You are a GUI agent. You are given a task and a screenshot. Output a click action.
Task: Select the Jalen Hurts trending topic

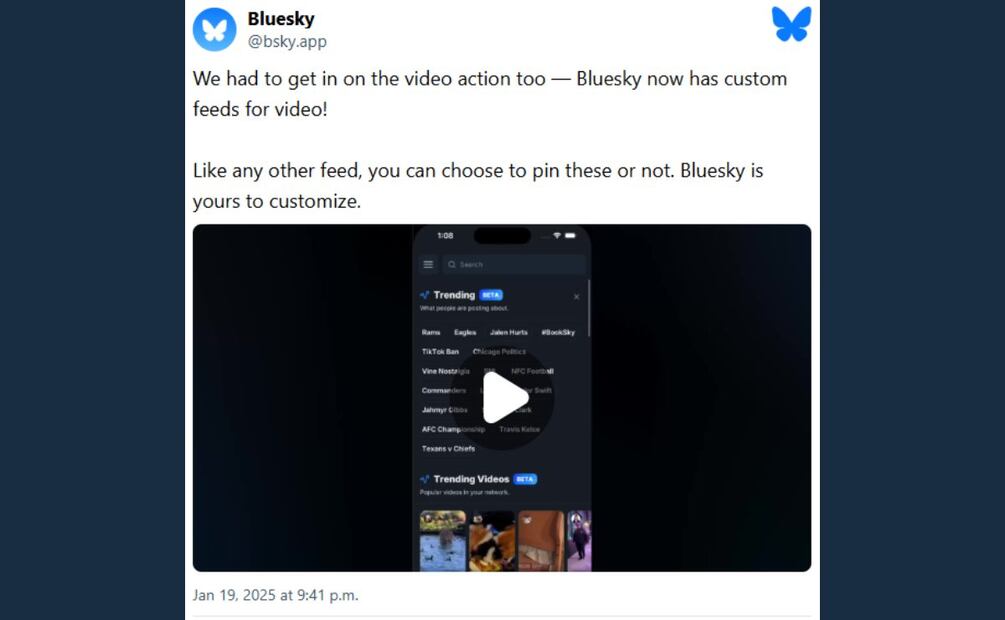point(509,332)
